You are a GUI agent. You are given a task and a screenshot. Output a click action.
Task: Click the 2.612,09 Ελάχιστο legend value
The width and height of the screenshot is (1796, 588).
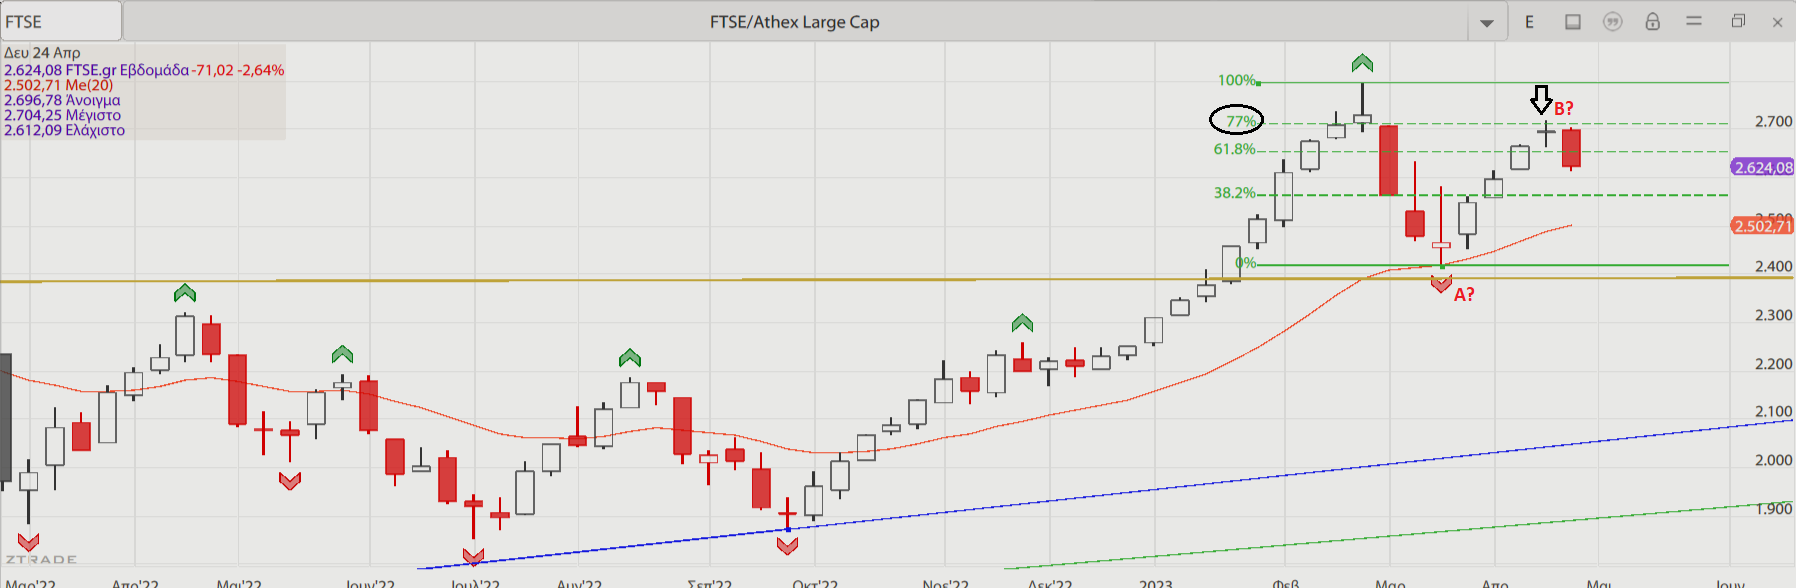[x=65, y=130]
